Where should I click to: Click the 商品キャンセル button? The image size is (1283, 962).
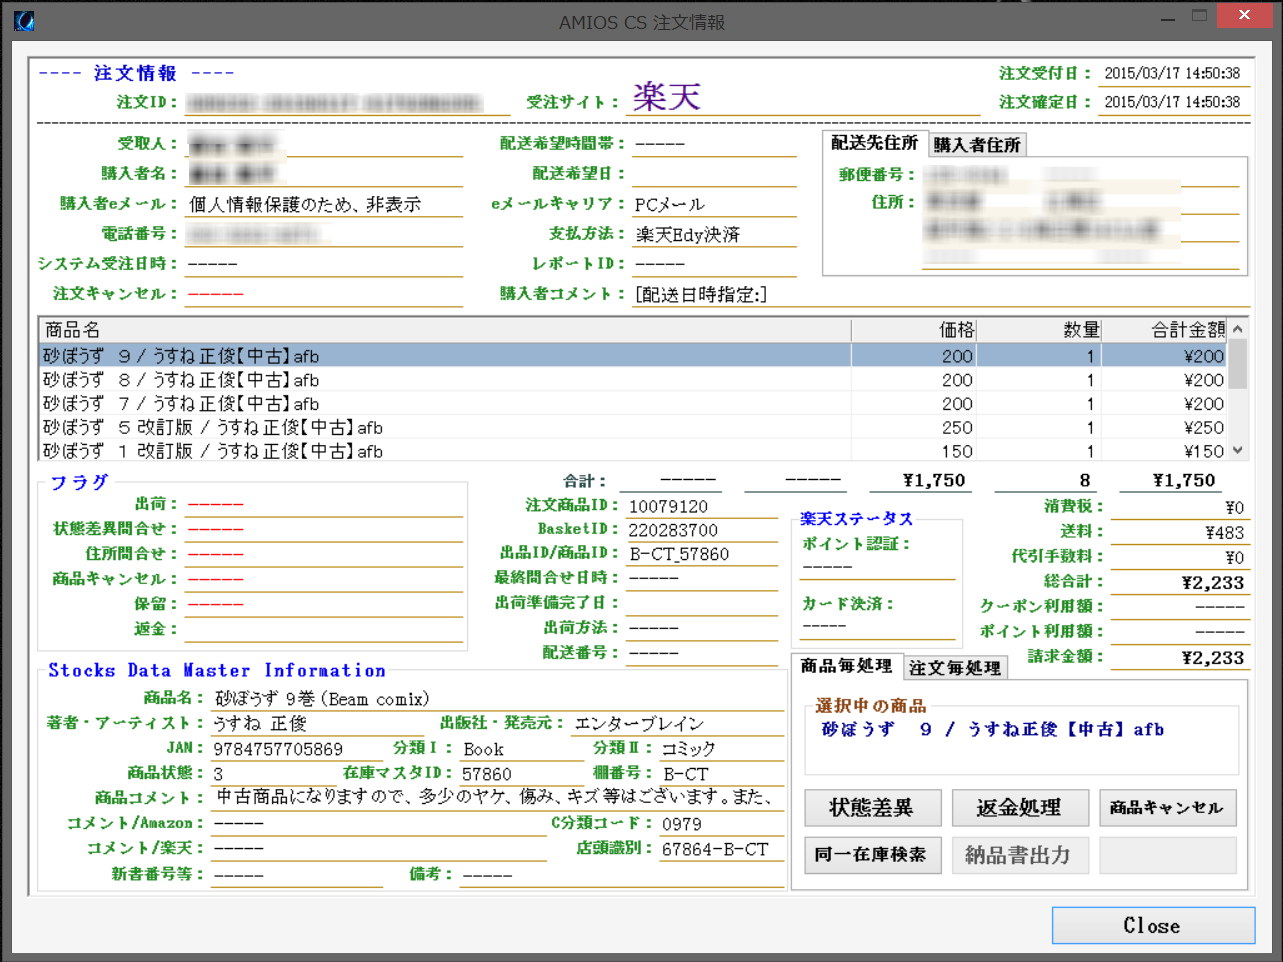click(1167, 807)
